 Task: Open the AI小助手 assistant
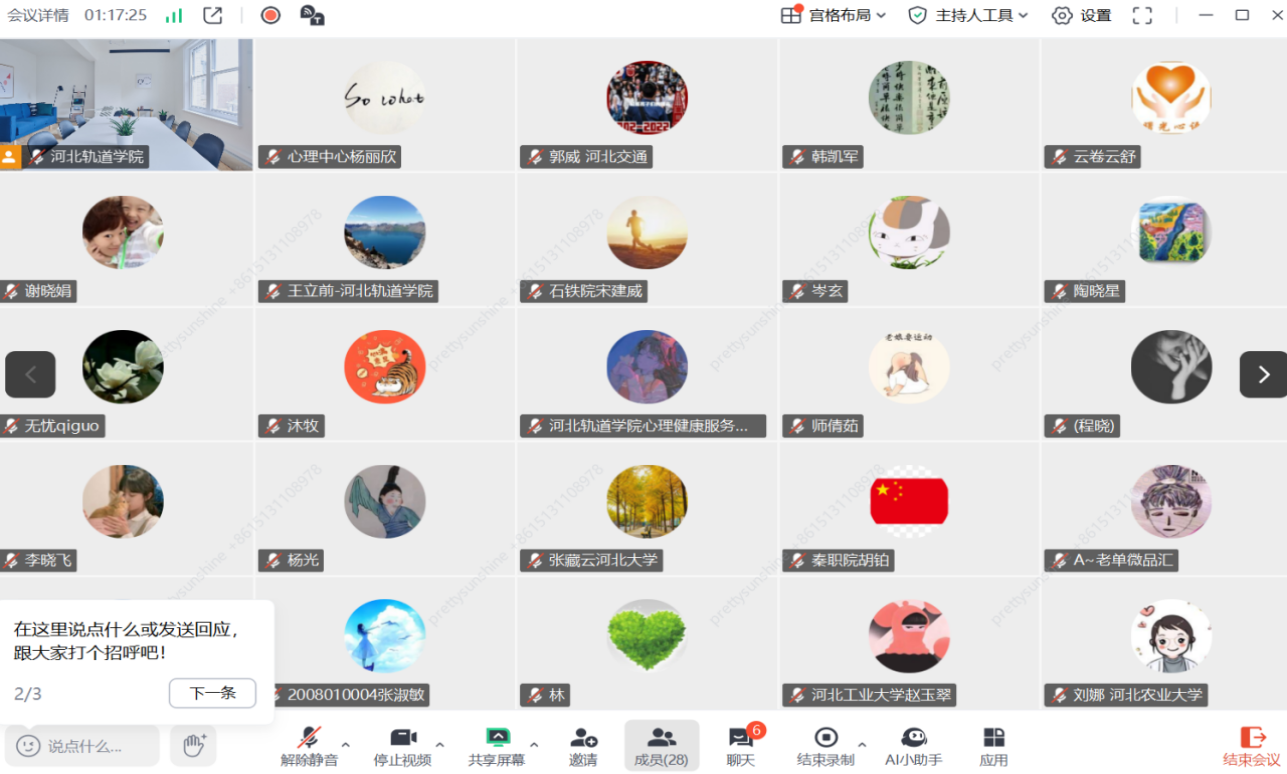914,746
